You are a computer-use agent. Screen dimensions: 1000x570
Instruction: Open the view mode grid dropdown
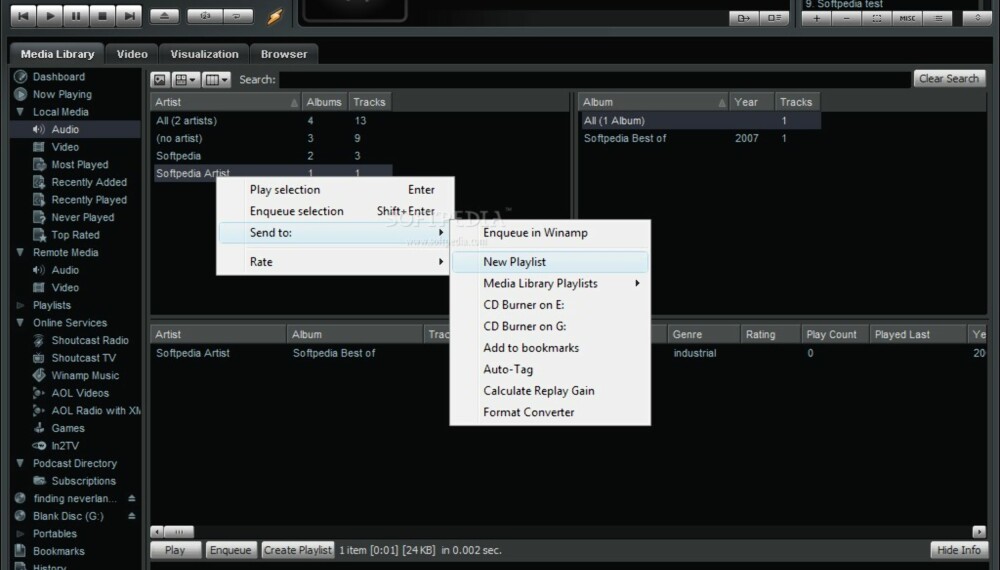(185, 80)
